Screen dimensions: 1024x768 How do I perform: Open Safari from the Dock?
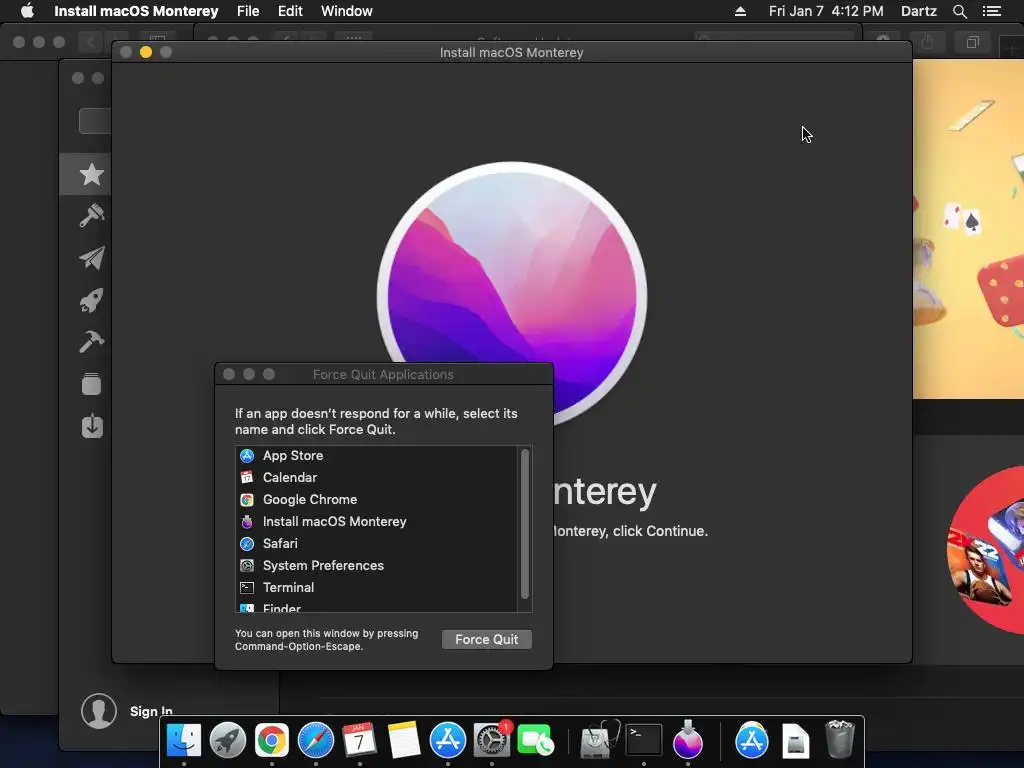click(x=315, y=741)
